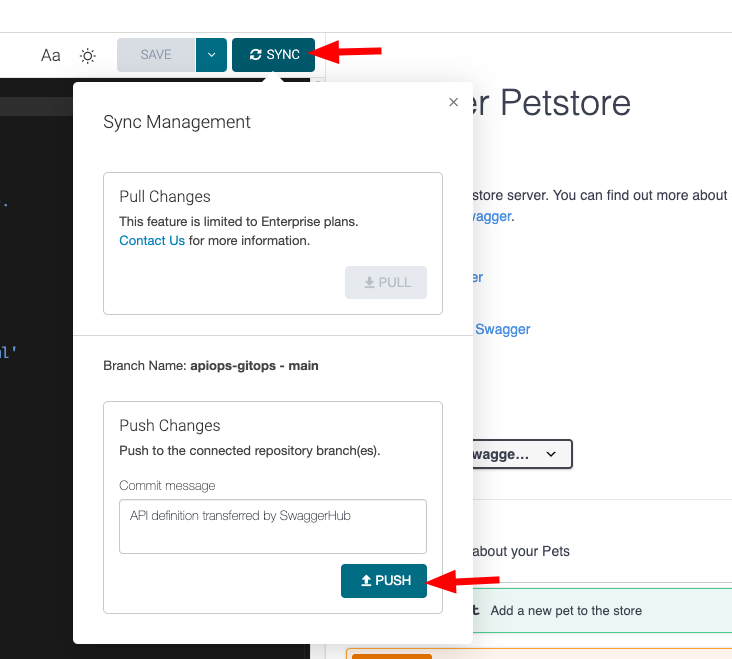Click 'Branch Name: apiops-gitops - main' text

click(211, 365)
